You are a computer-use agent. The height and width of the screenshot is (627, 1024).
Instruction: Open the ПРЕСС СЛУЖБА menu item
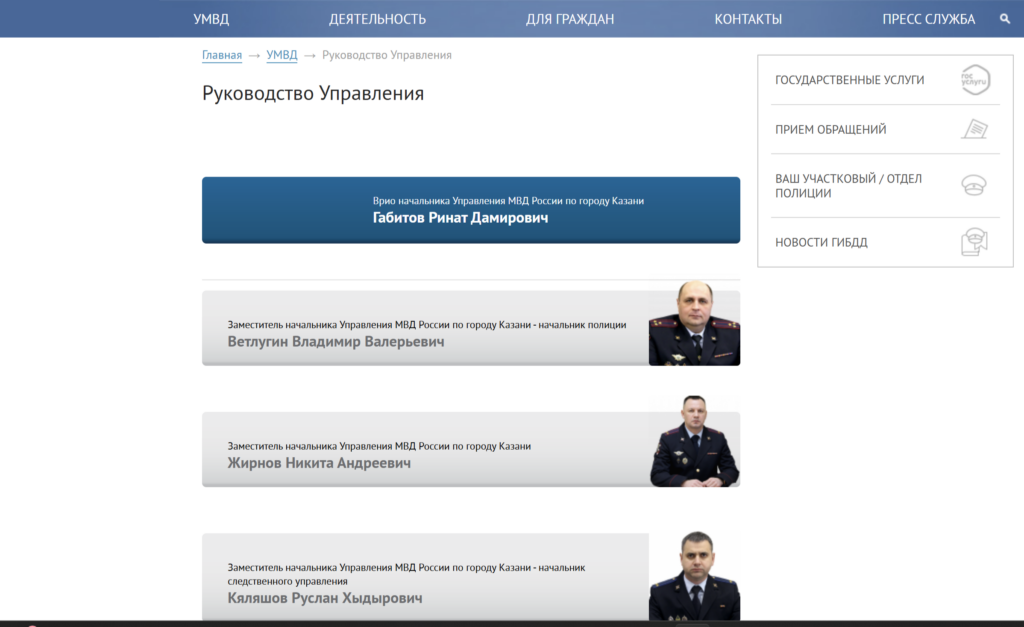(928, 19)
